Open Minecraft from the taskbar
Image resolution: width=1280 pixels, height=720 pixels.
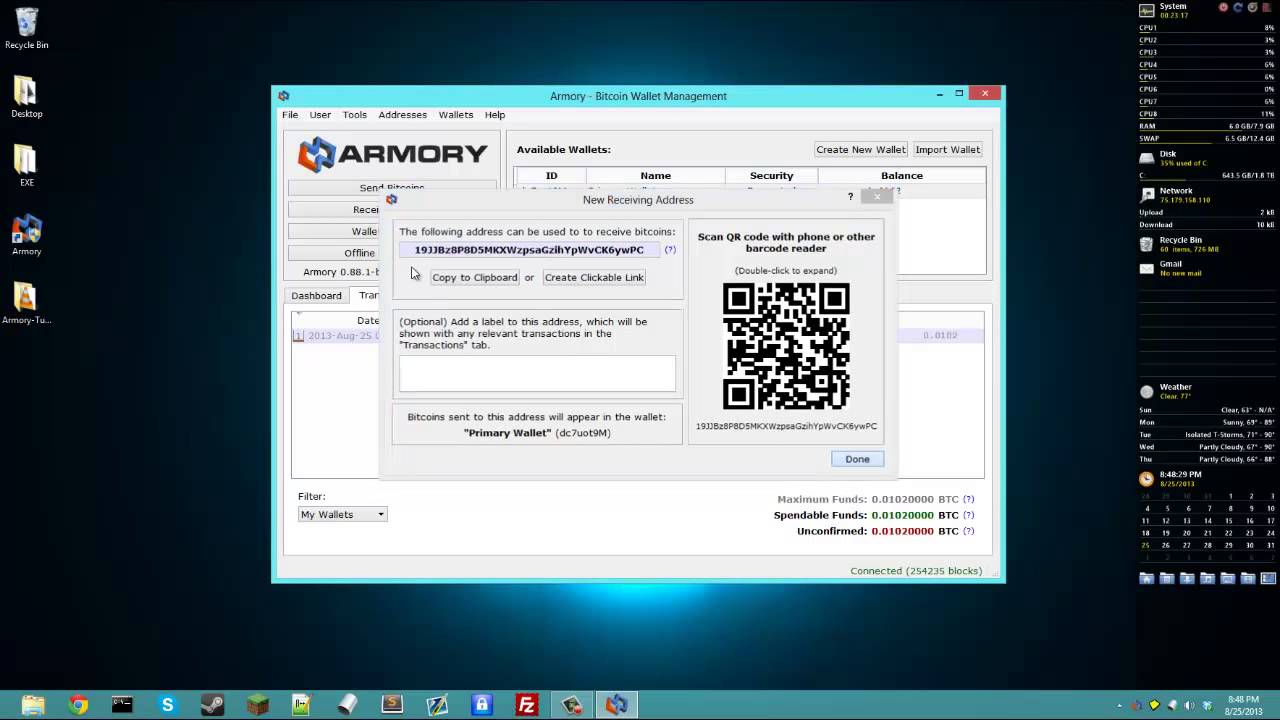(x=257, y=705)
